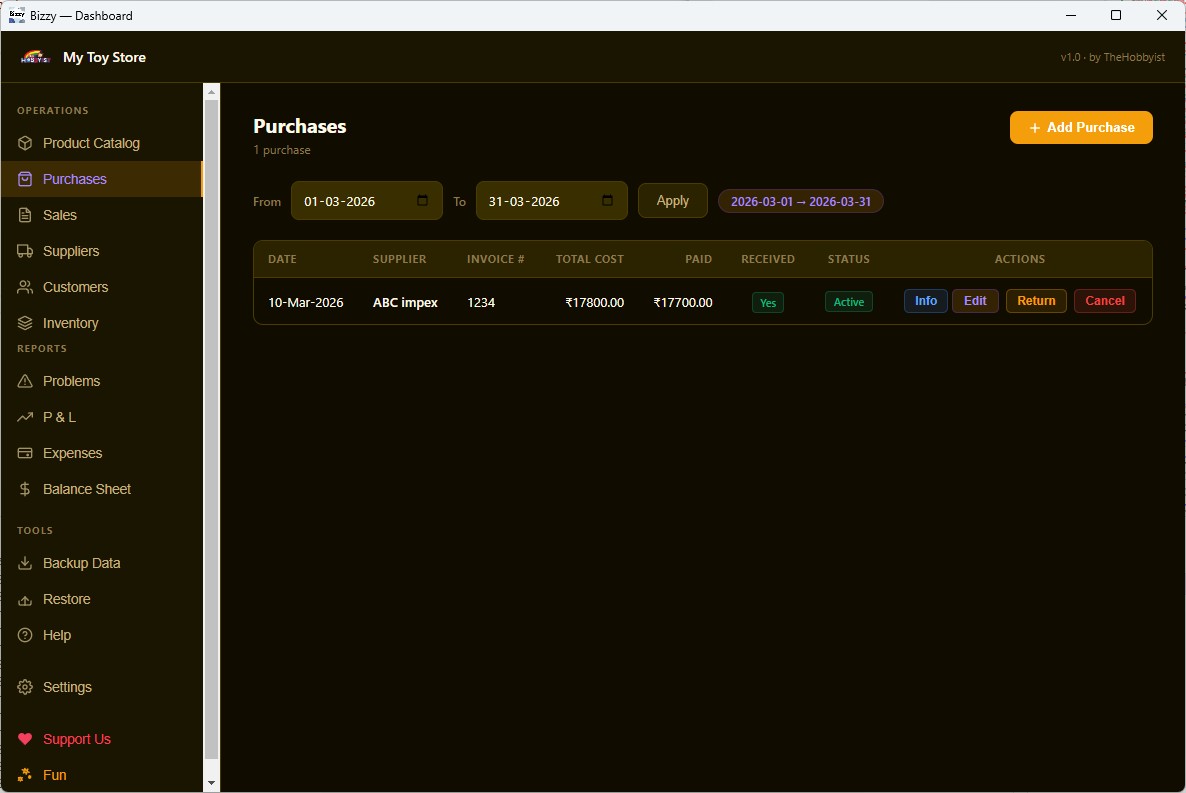Click the Customers people icon
This screenshot has width=1186, height=793.
coord(25,287)
